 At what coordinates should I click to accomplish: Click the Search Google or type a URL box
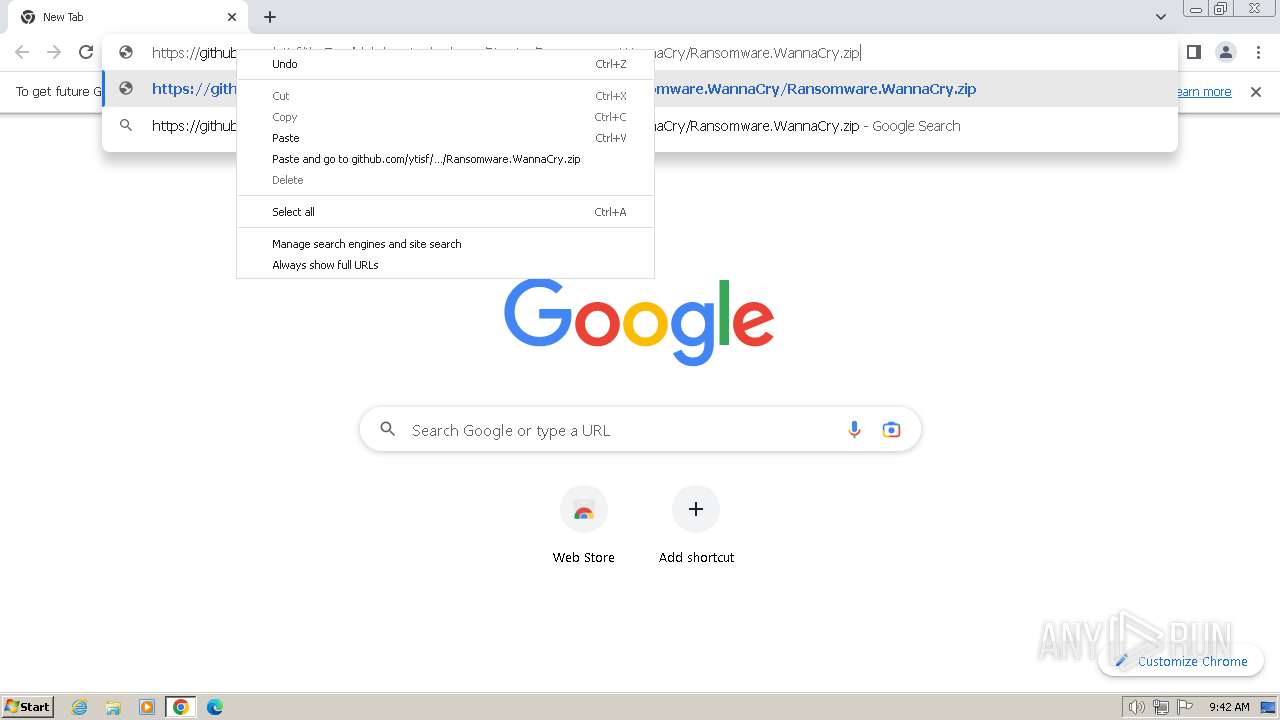coord(640,430)
